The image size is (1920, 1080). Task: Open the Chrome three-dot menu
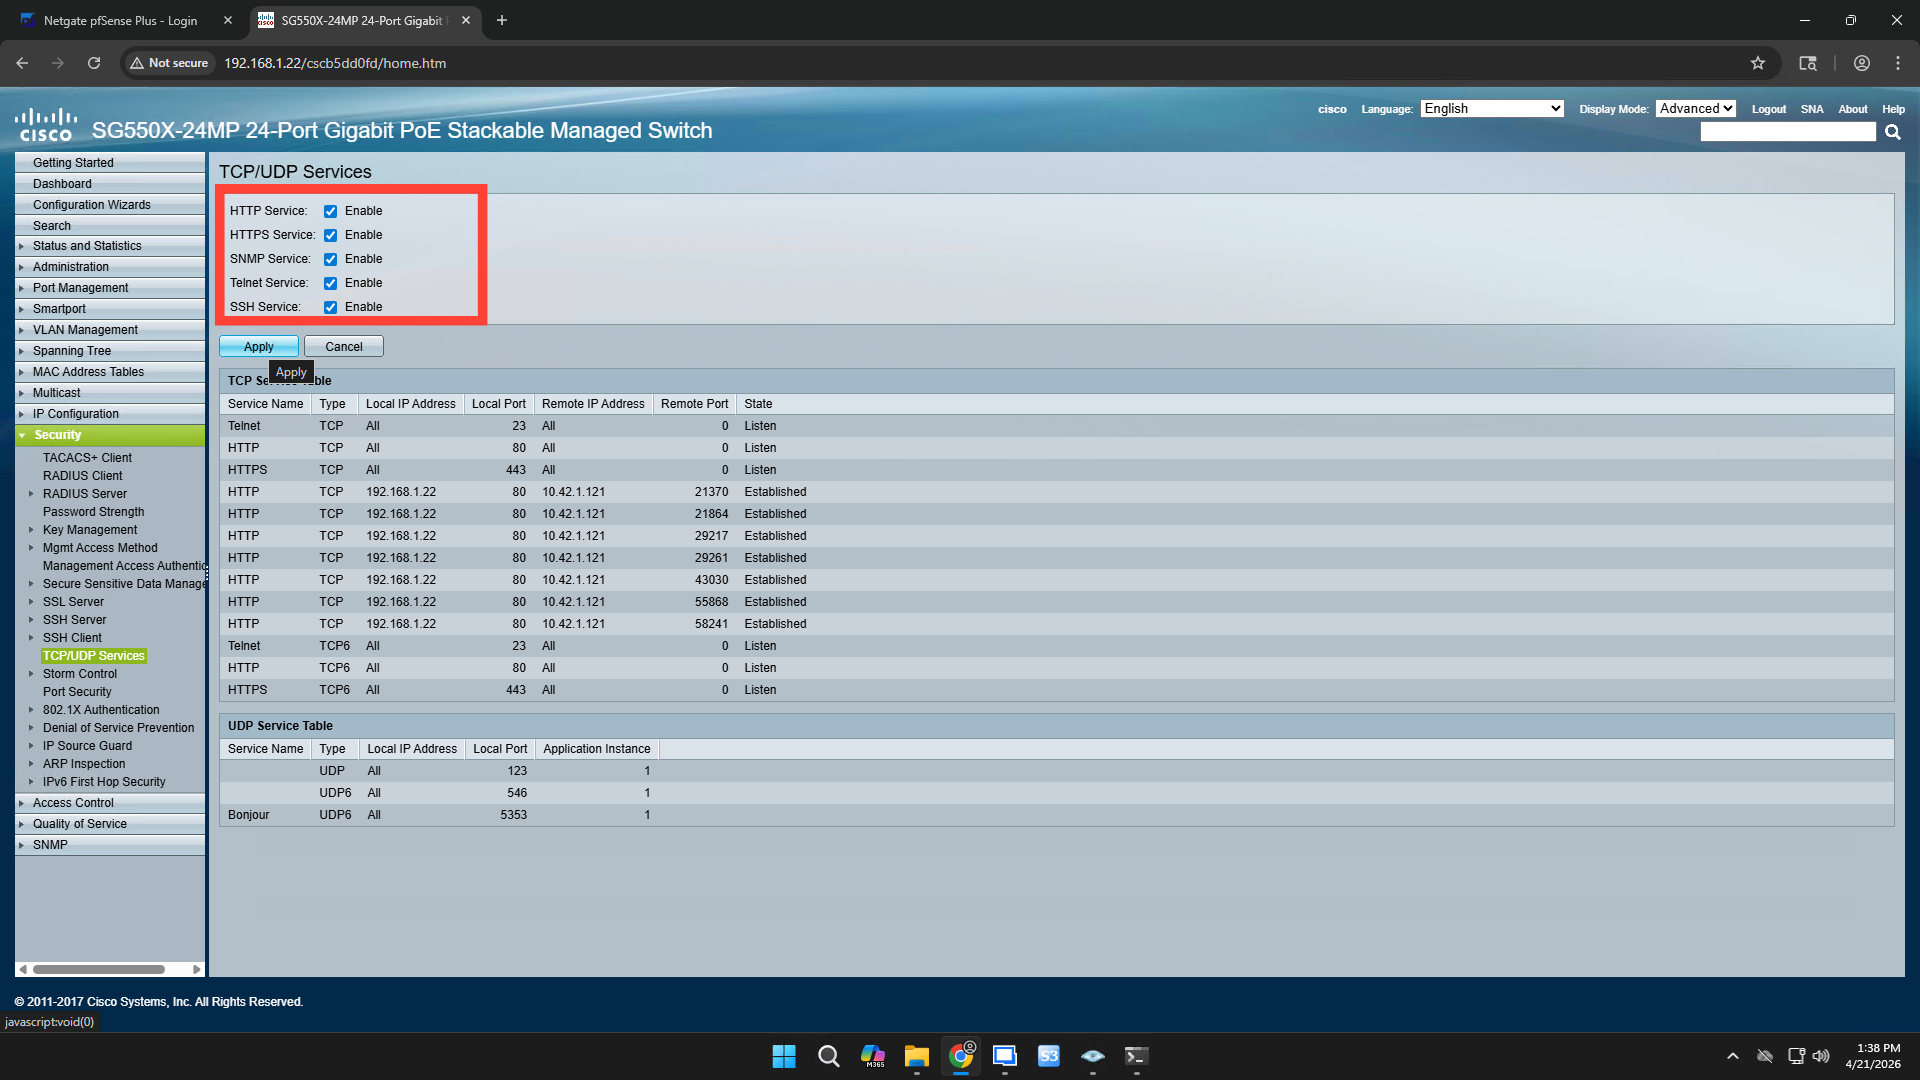pos(1898,63)
